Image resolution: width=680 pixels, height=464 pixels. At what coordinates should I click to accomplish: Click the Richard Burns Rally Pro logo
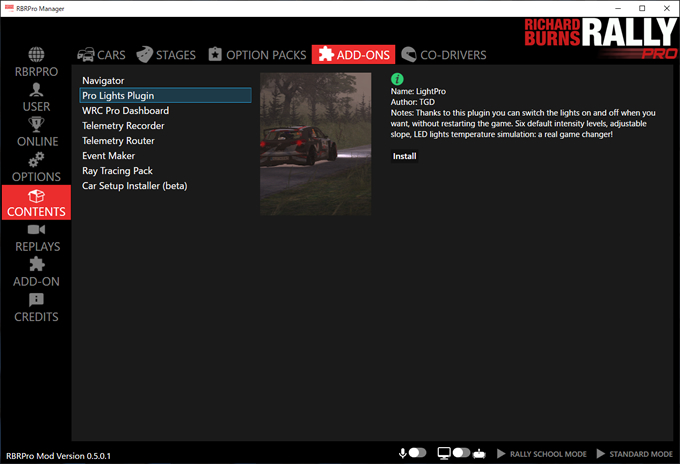pos(600,38)
